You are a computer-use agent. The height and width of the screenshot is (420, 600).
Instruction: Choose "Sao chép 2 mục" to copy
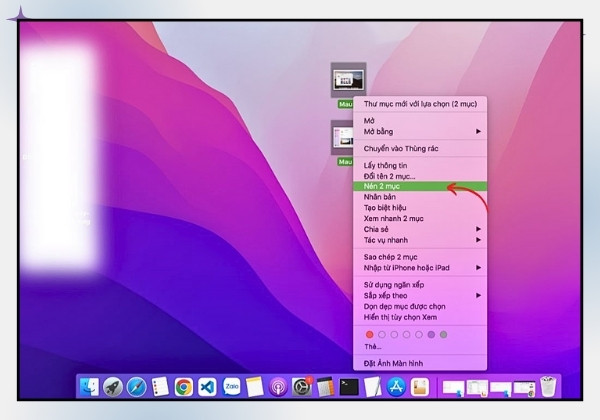tap(420, 257)
